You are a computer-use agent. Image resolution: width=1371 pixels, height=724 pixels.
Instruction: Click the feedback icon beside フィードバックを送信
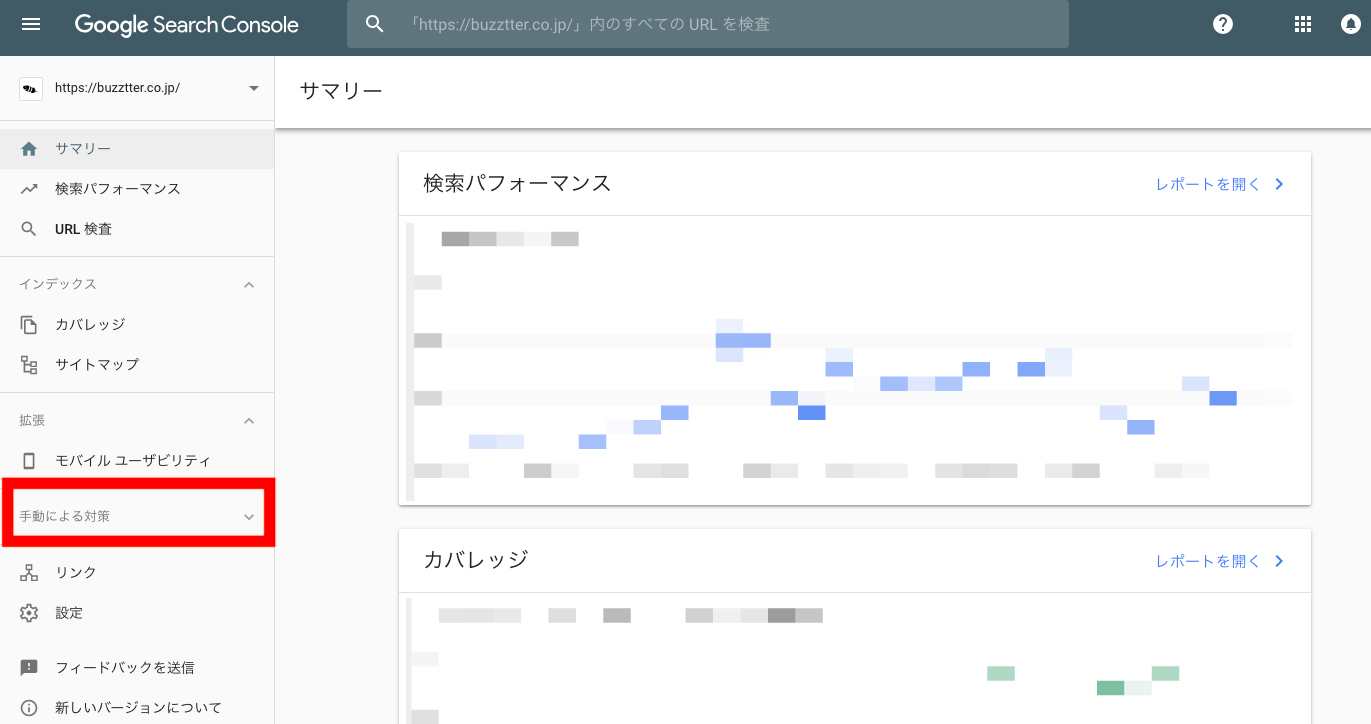tap(29, 667)
